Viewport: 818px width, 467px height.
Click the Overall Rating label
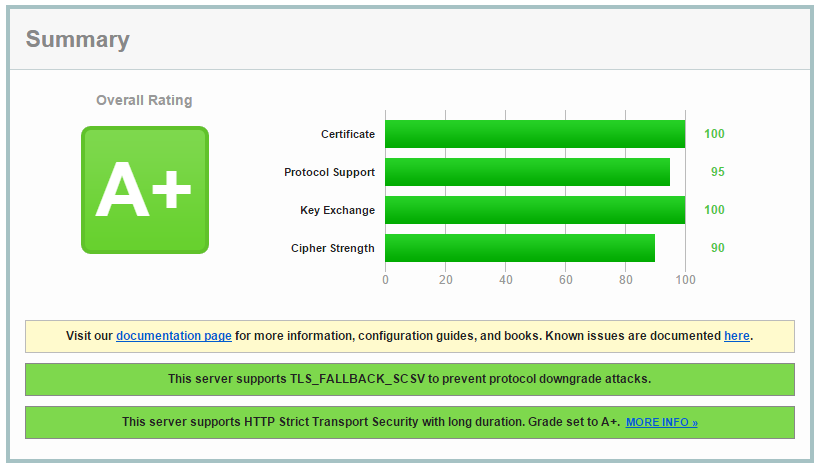point(144,100)
